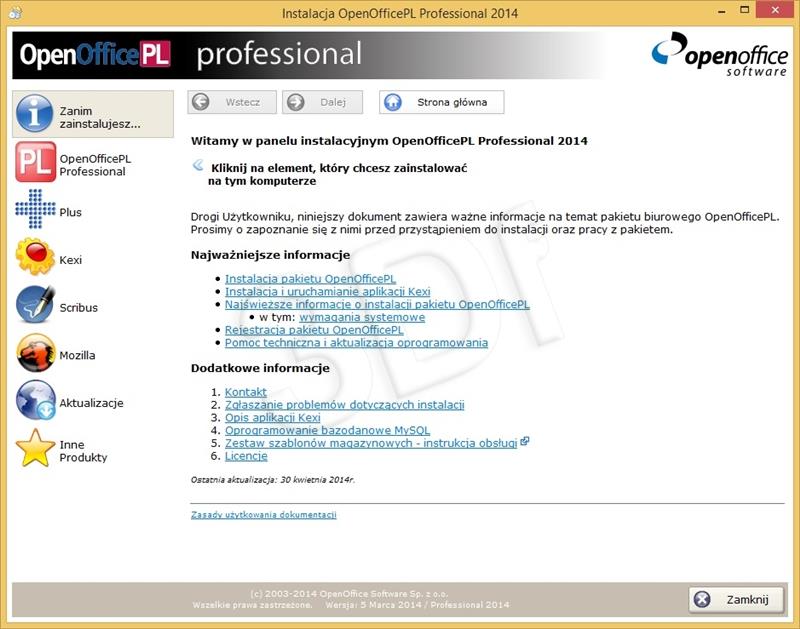Open Zasady użytkowania dokumentacji link
The image size is (800, 629).
pyautogui.click(x=263, y=515)
